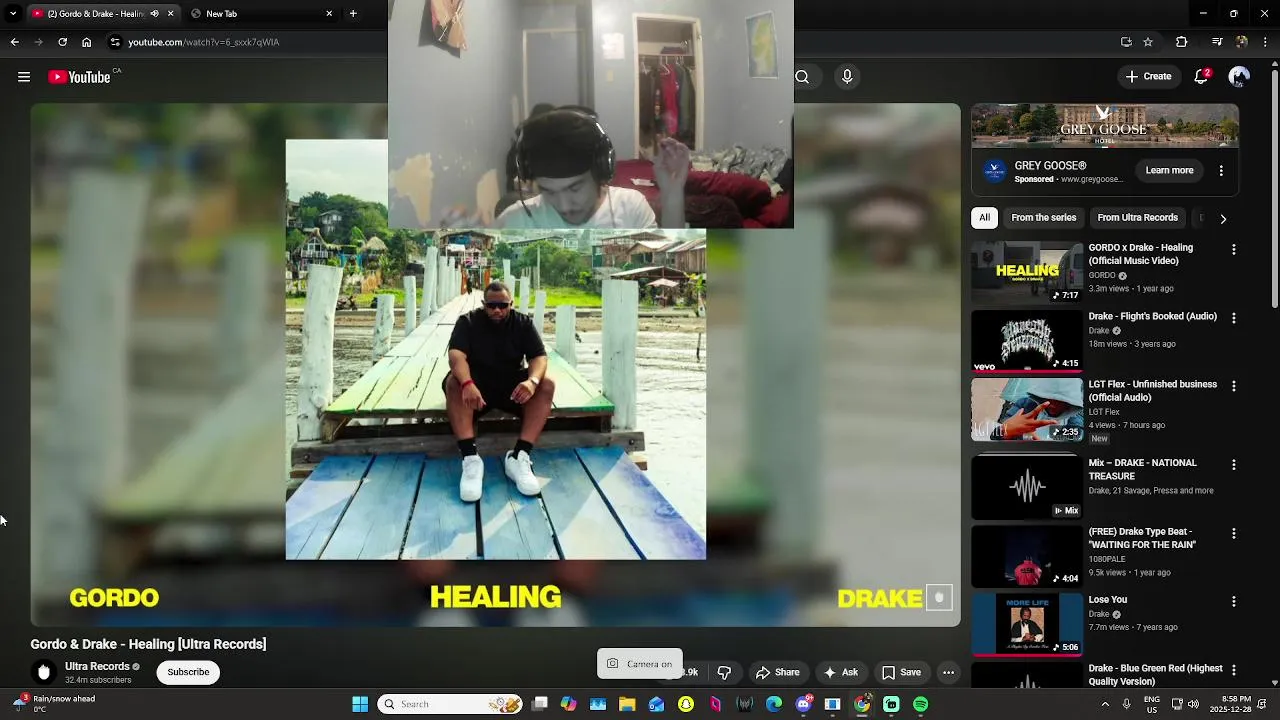Image resolution: width=1280 pixels, height=720 pixels.
Task: Toggle the Camera on indicator
Action: [x=640, y=664]
